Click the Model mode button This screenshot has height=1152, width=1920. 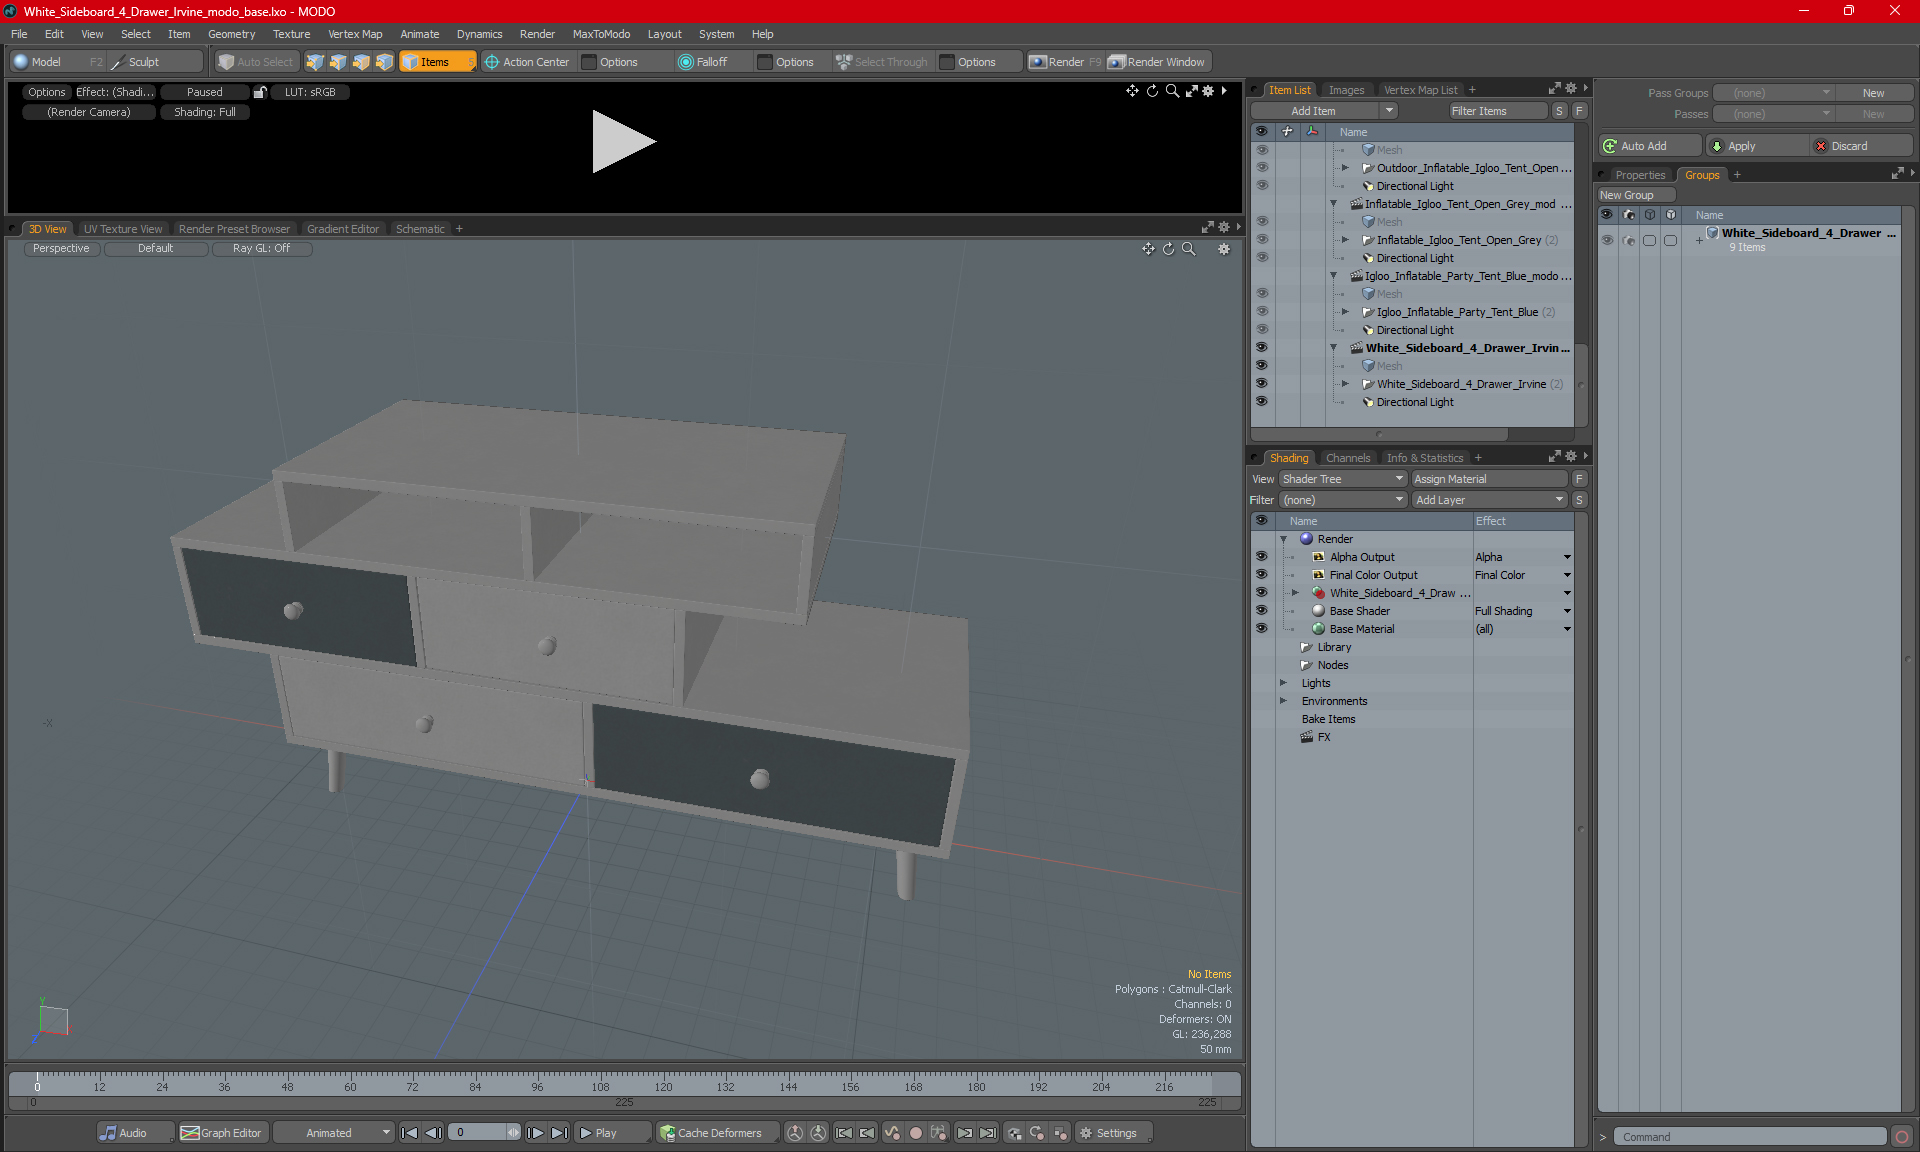(55, 62)
